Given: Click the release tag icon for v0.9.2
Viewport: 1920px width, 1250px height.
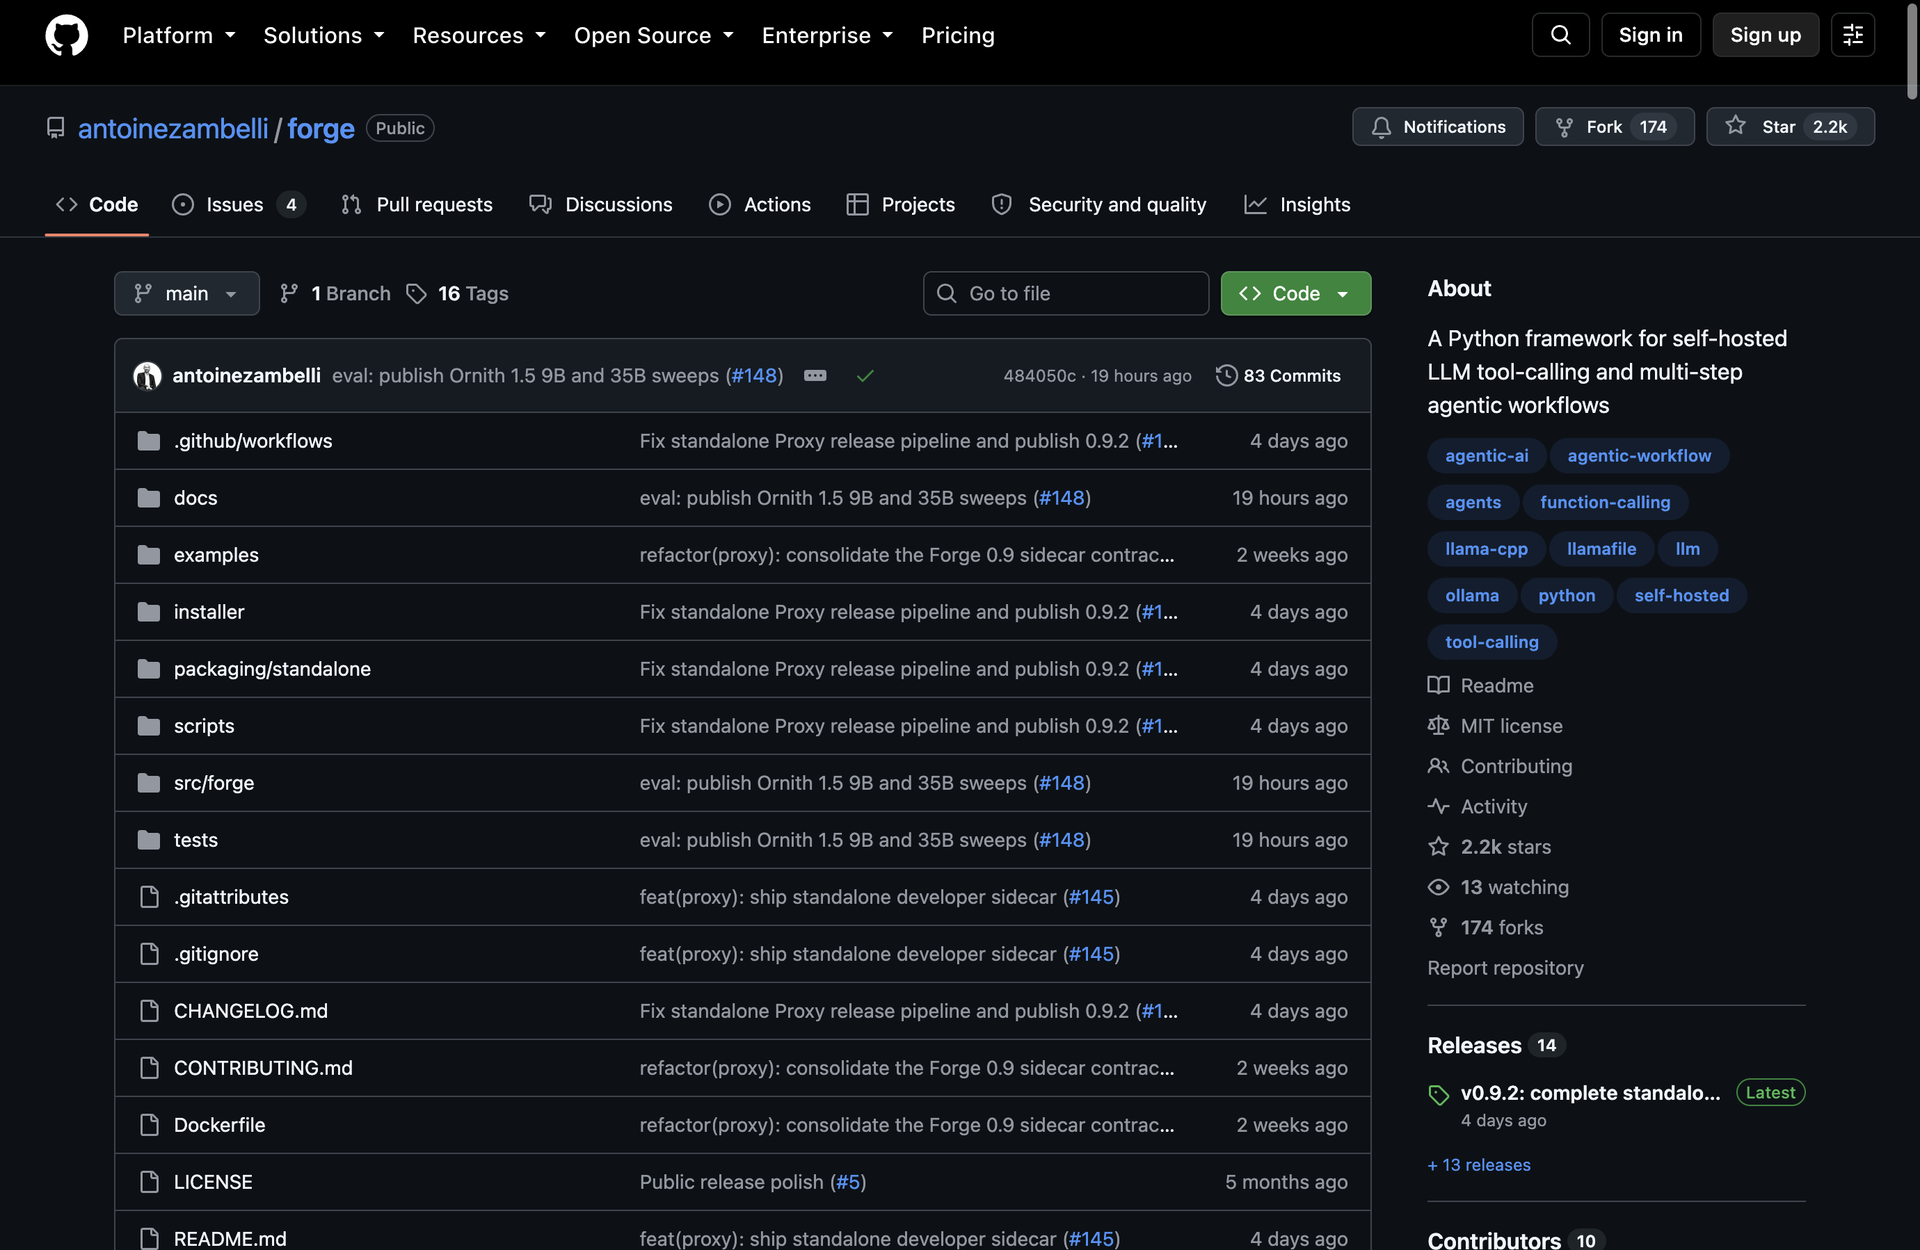Looking at the screenshot, I should [1438, 1095].
